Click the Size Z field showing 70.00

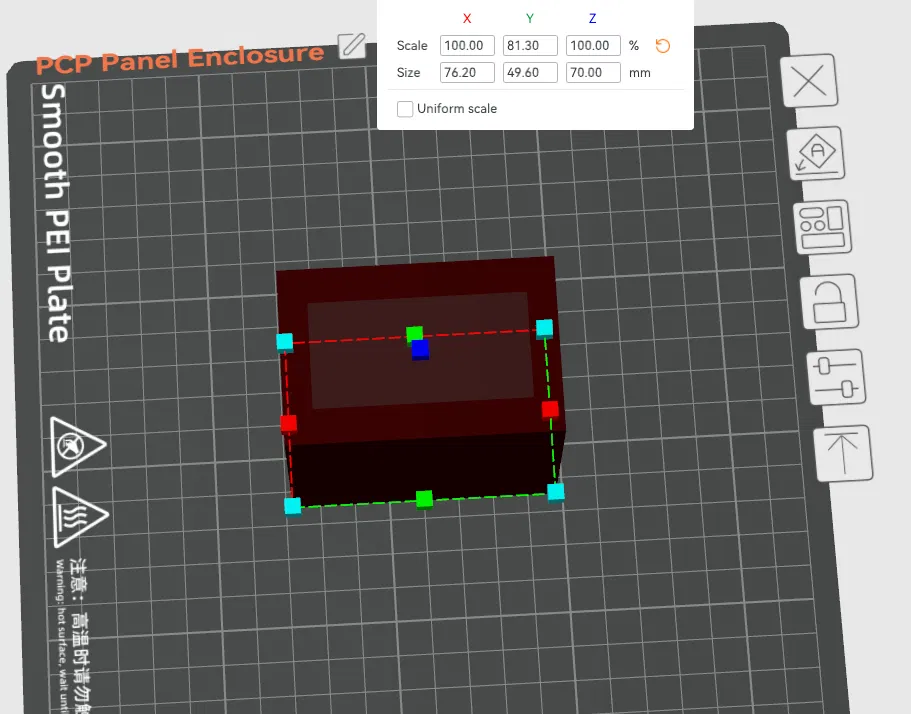coord(593,73)
